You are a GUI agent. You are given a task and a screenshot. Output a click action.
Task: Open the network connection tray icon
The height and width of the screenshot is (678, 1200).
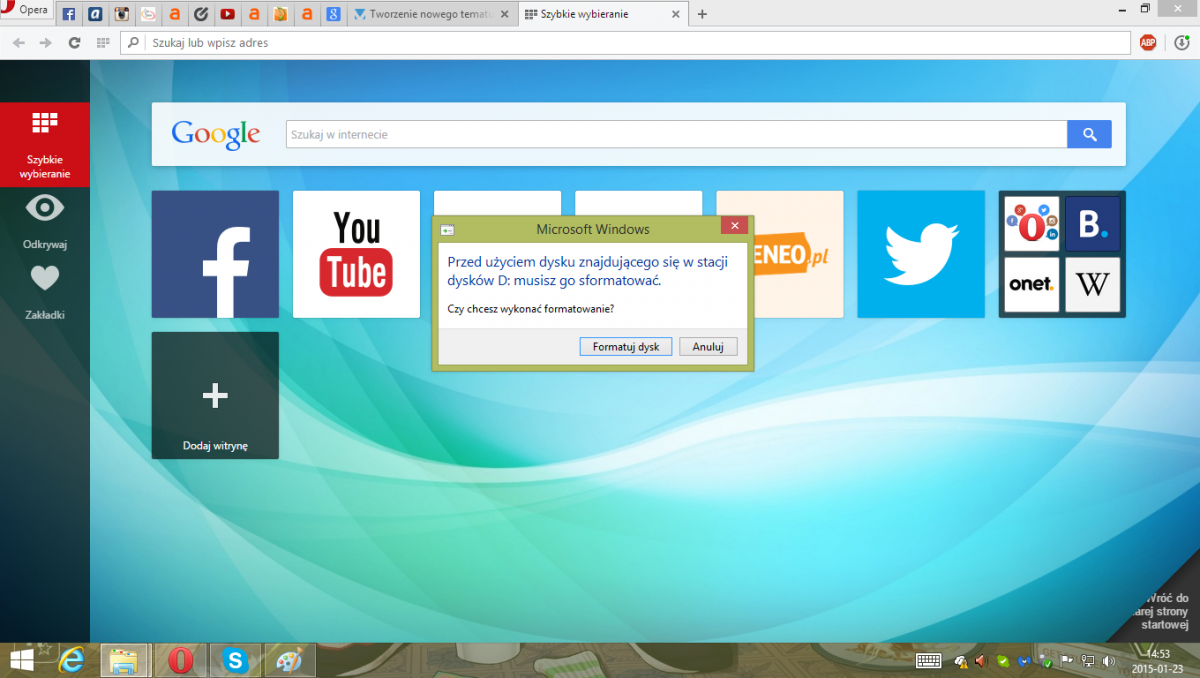click(x=1086, y=661)
